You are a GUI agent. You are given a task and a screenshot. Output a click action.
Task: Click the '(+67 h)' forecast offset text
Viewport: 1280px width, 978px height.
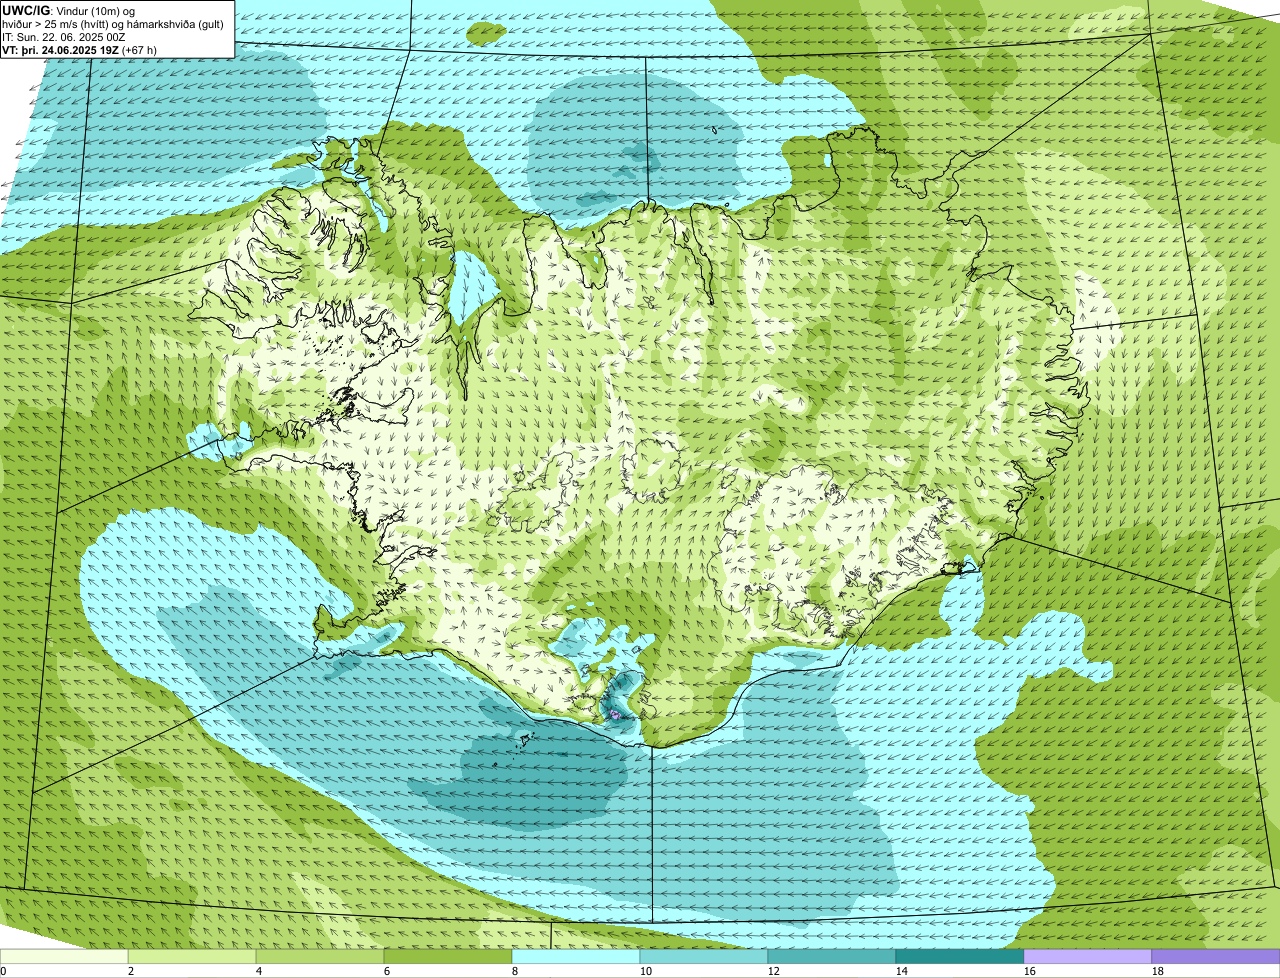(138, 49)
